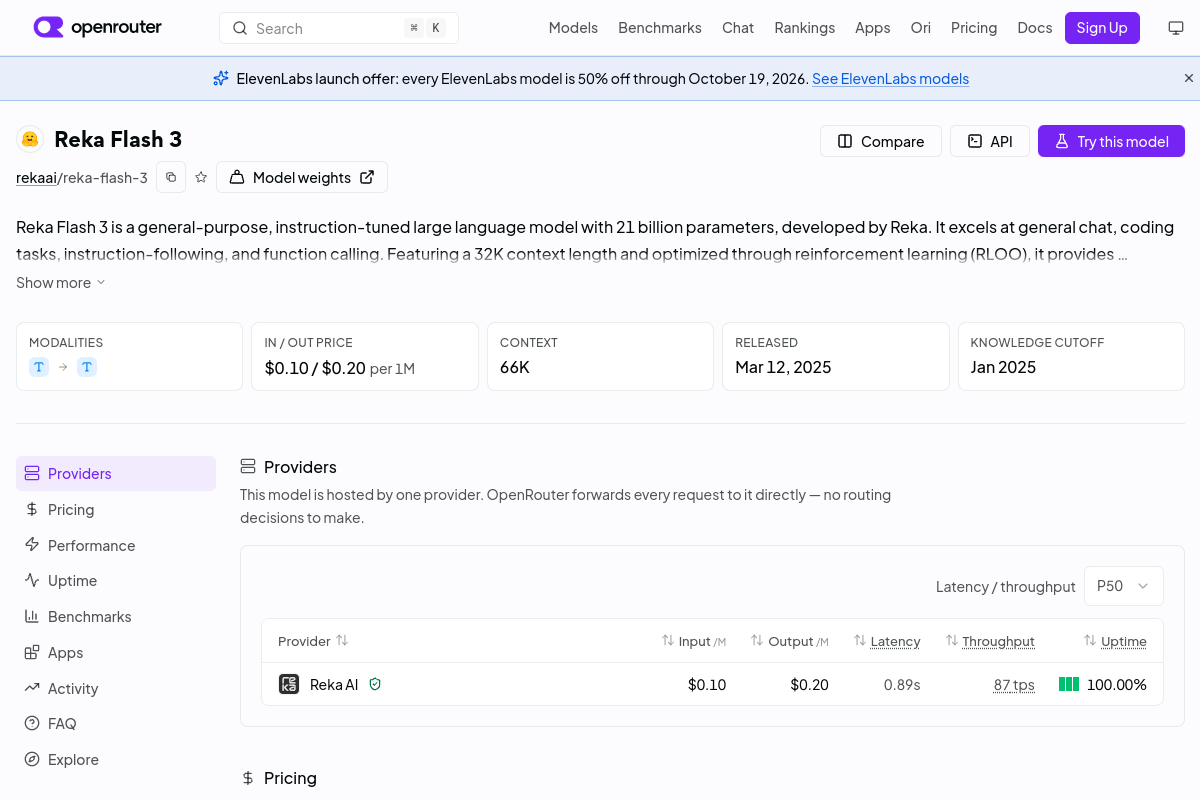1200x800 pixels.
Task: Follow the See ElevenLabs models link
Action: (890, 78)
